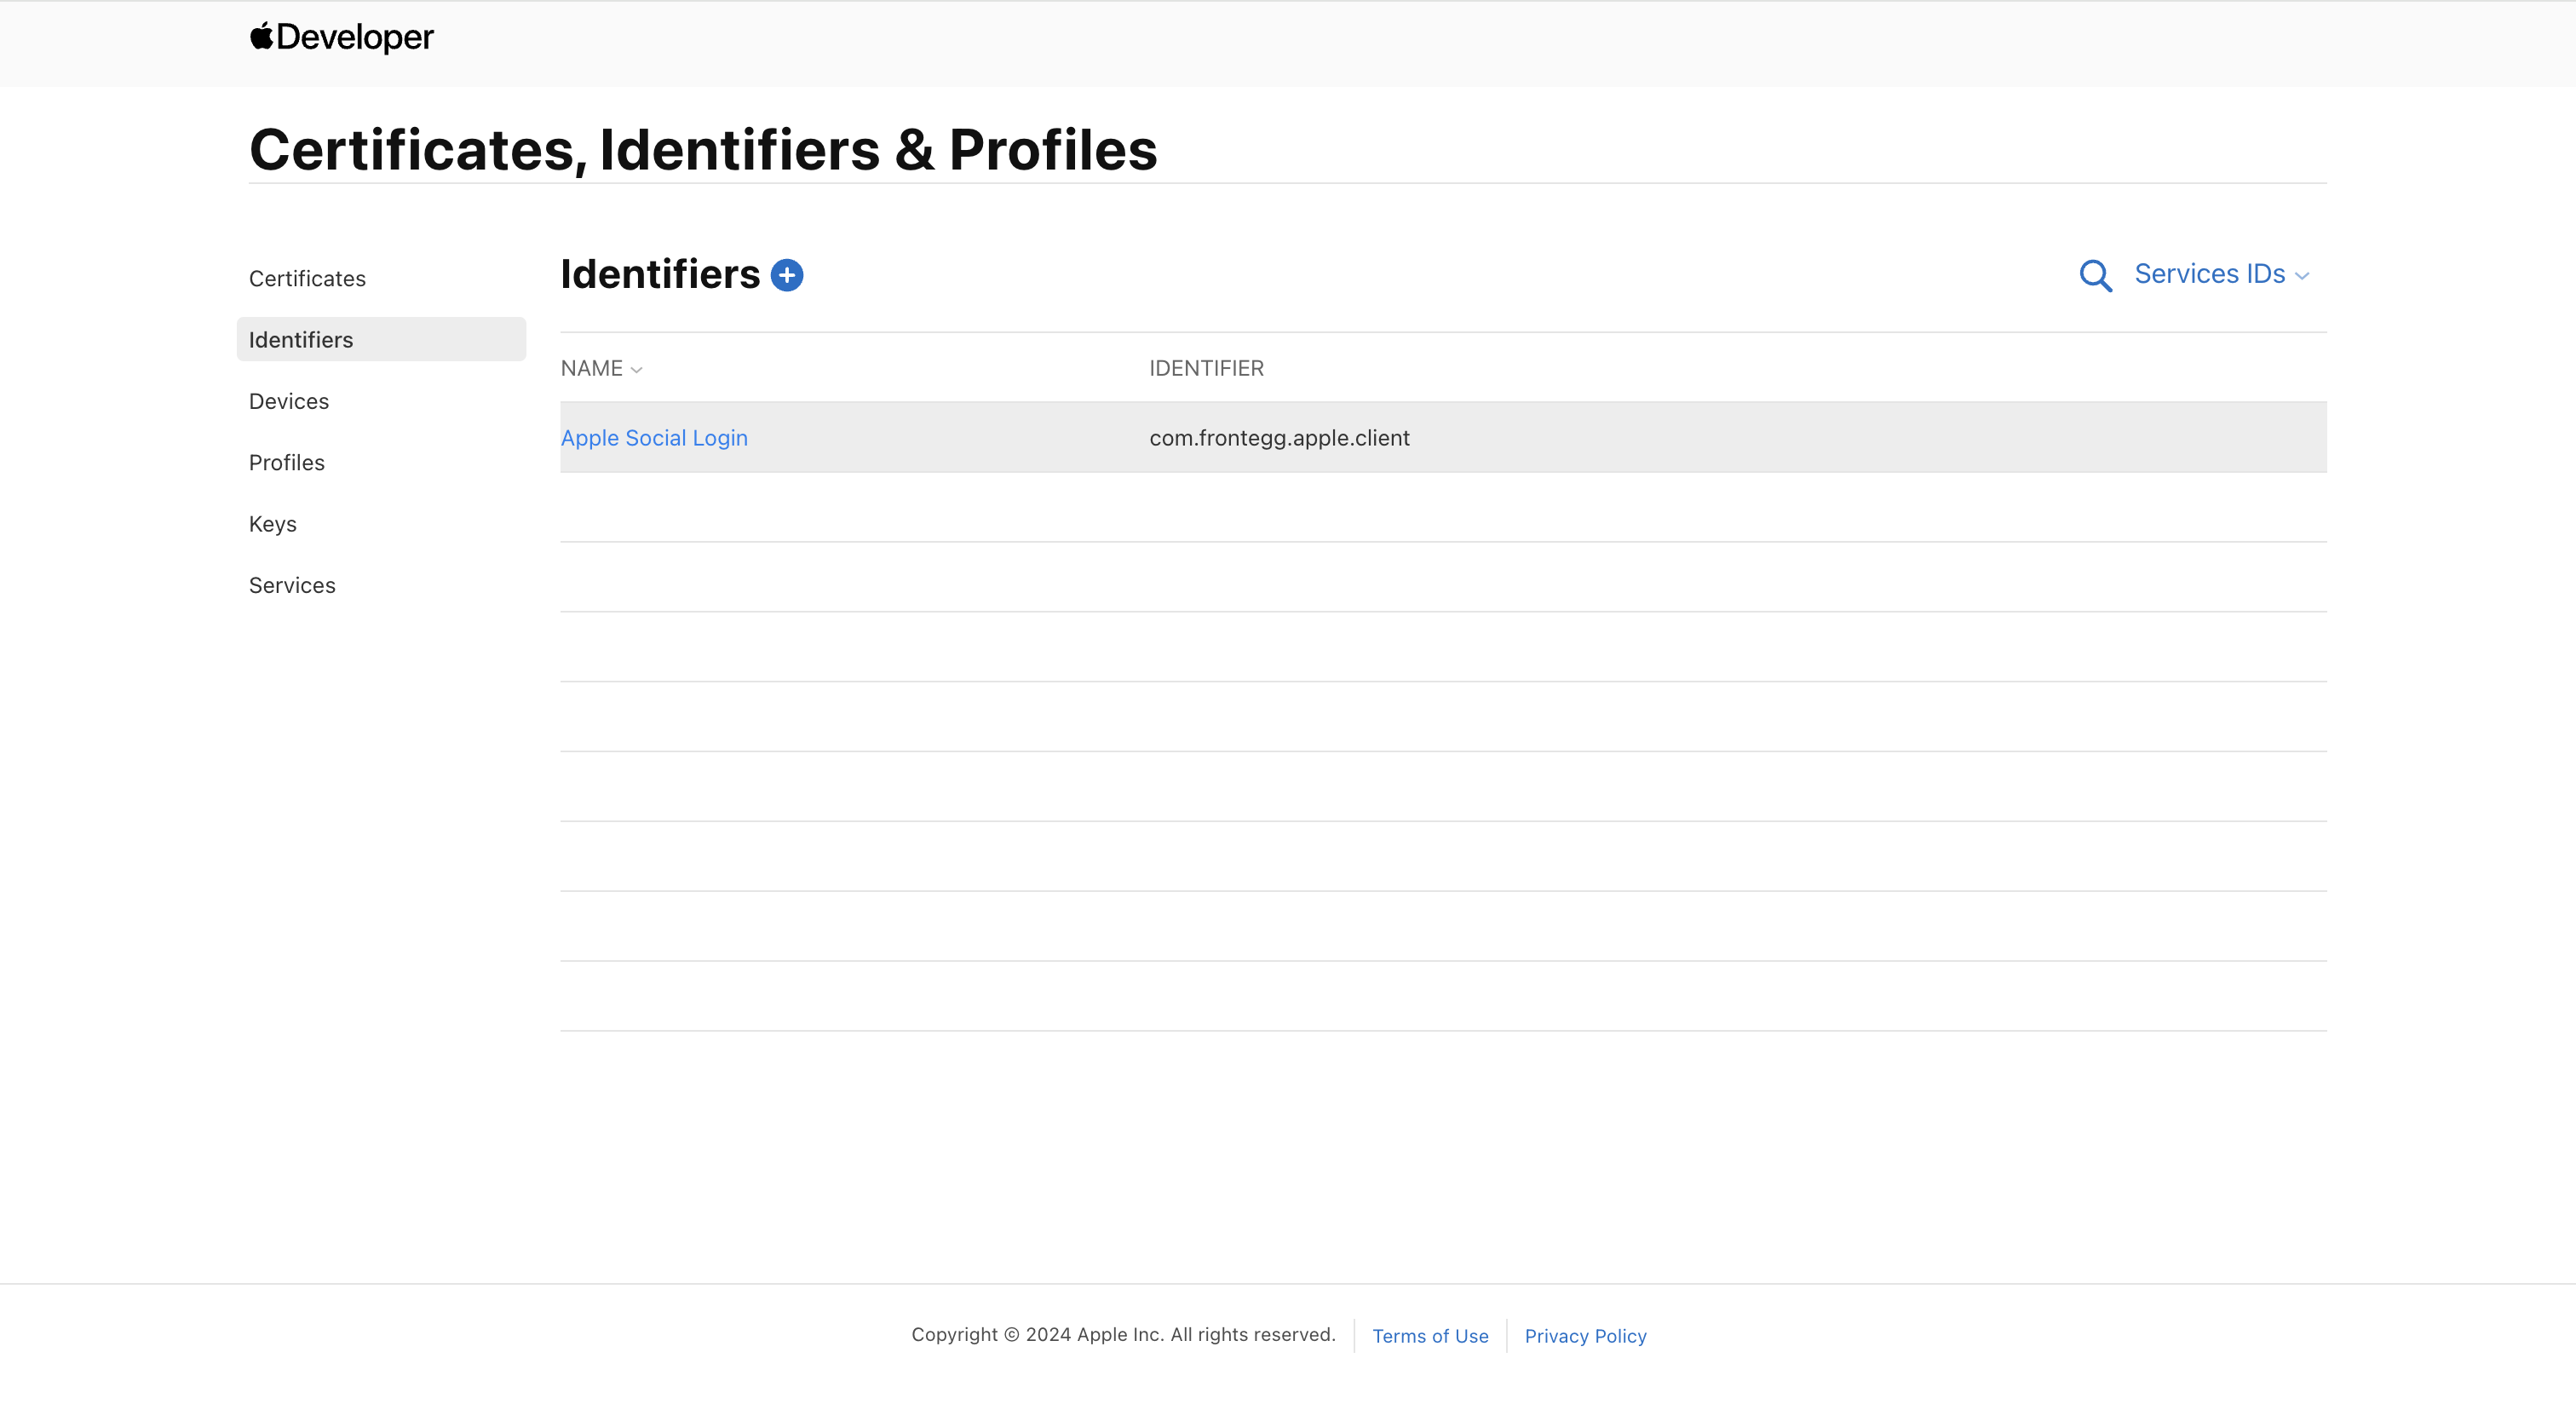
Task: Click the Apple logo icon
Action: [261, 36]
